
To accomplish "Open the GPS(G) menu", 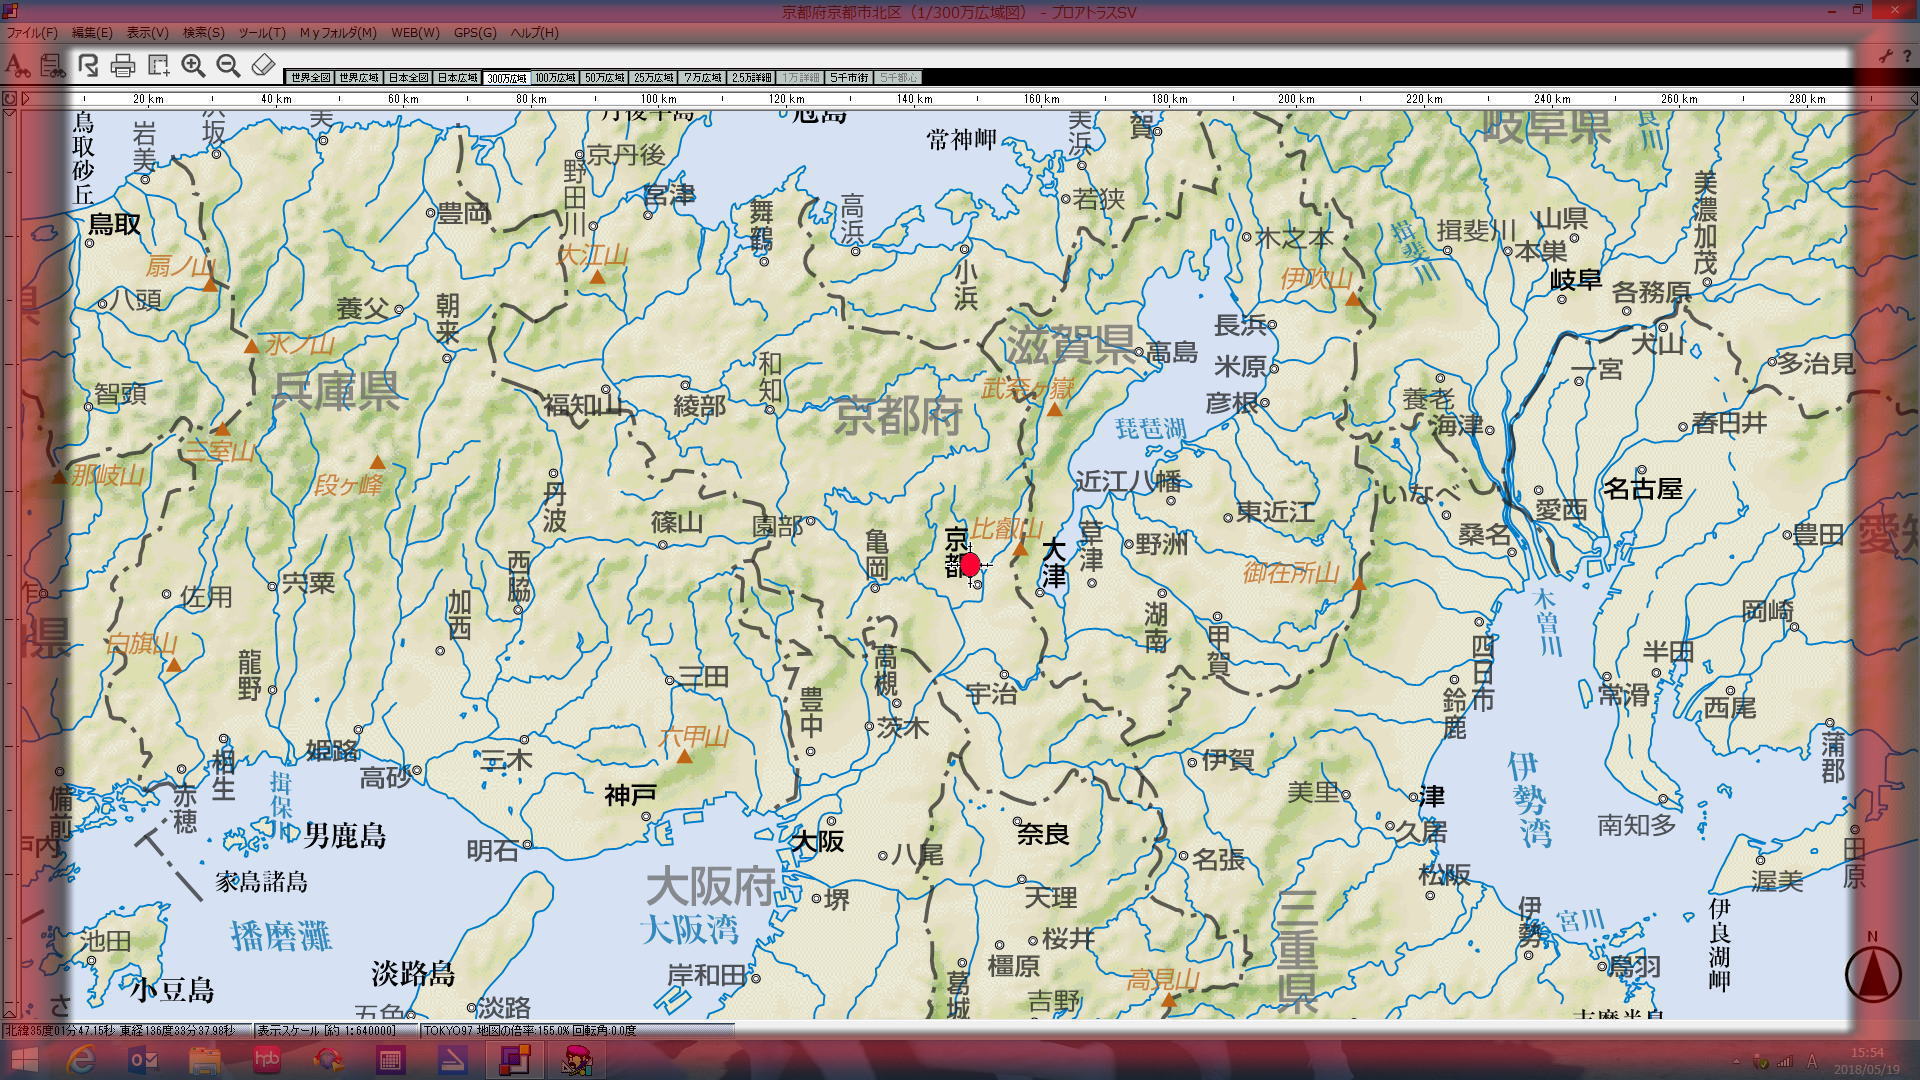I will click(x=474, y=33).
